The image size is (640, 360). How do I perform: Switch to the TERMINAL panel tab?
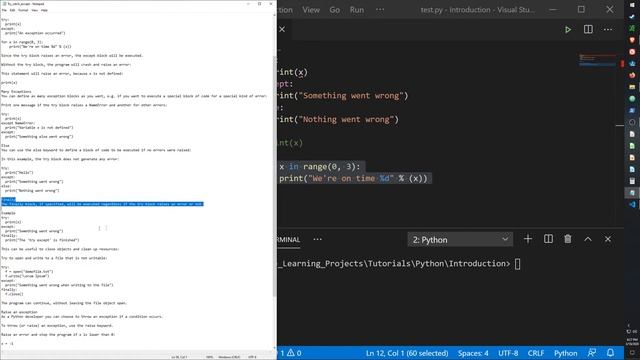289,240
